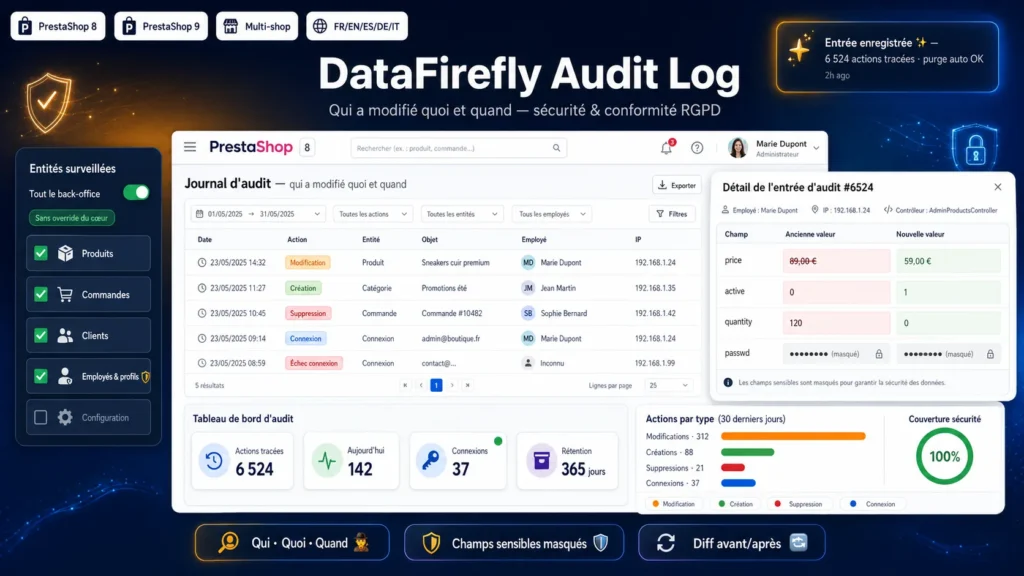This screenshot has width=1024, height=576.
Task: Click the Rétention archive icon
Action: pos(541,461)
